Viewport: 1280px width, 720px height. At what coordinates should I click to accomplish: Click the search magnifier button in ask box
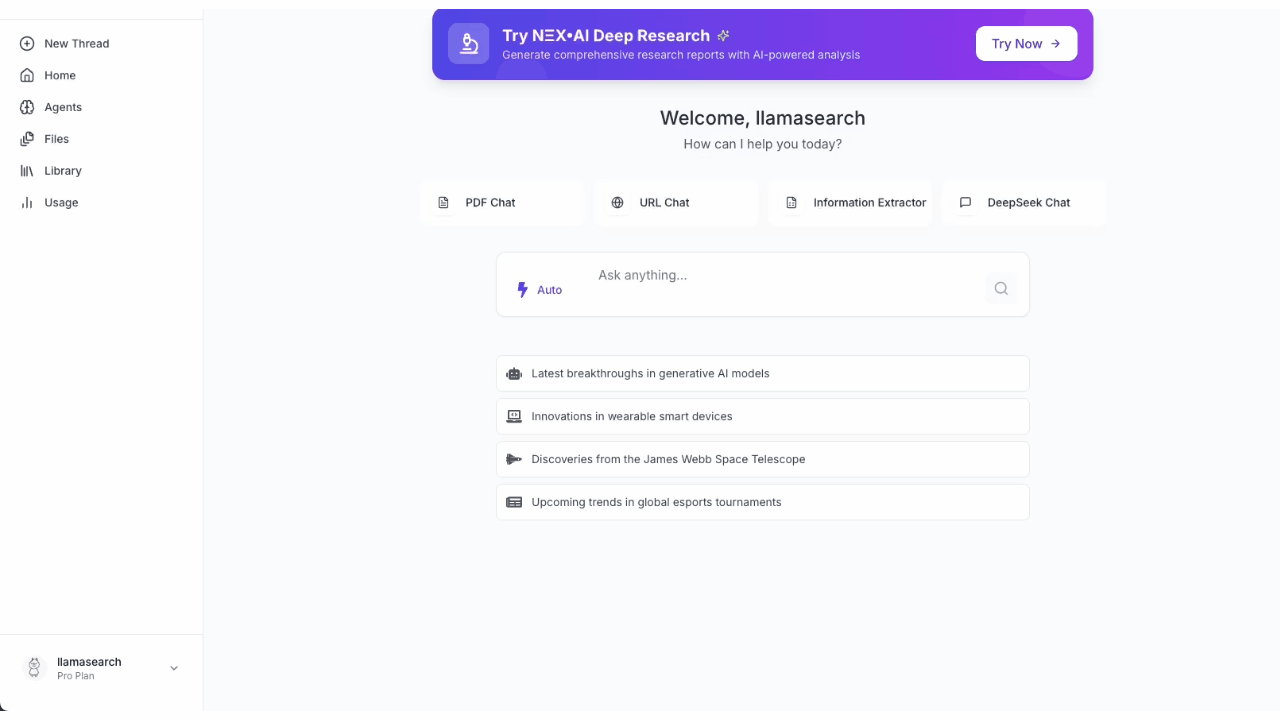1001,289
